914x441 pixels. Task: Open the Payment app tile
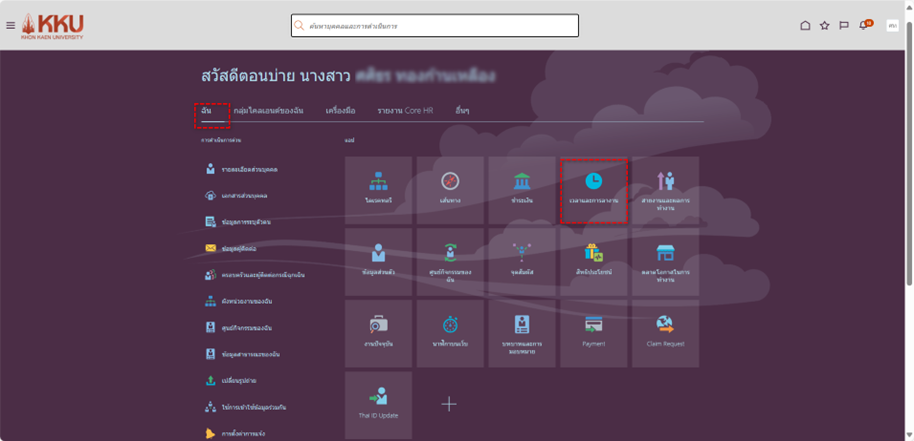(594, 333)
